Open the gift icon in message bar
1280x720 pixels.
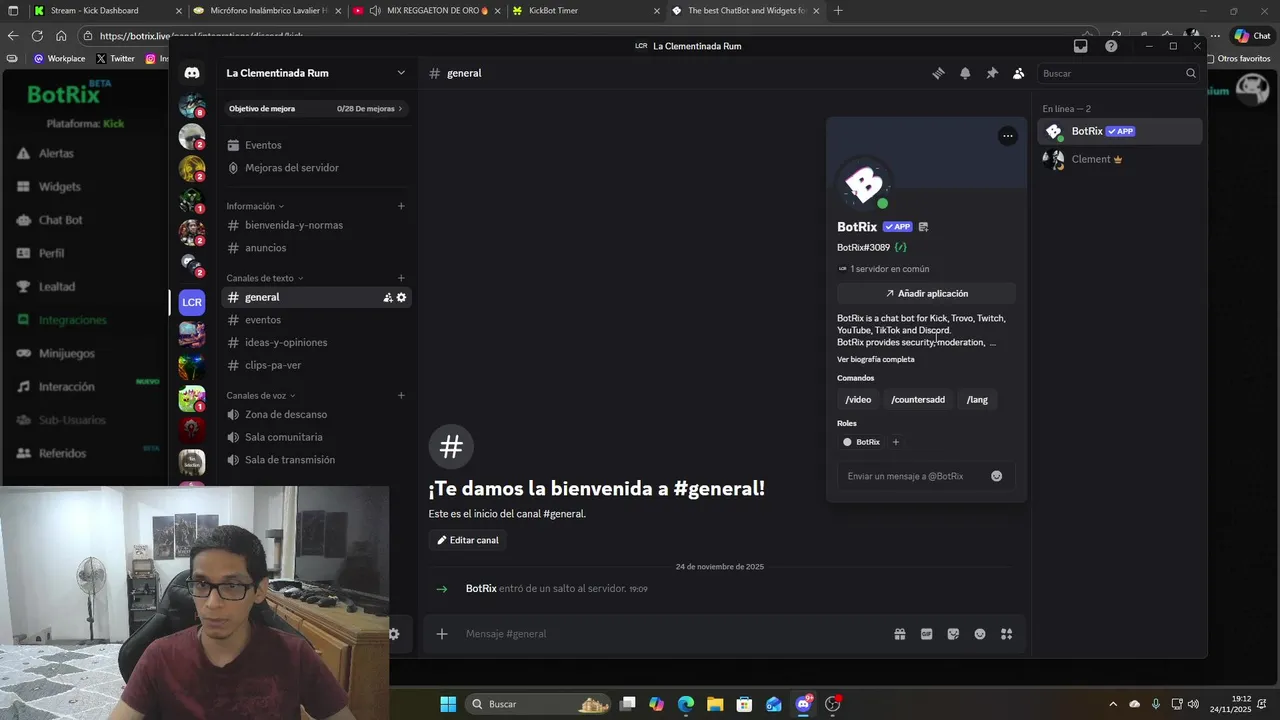(x=899, y=634)
